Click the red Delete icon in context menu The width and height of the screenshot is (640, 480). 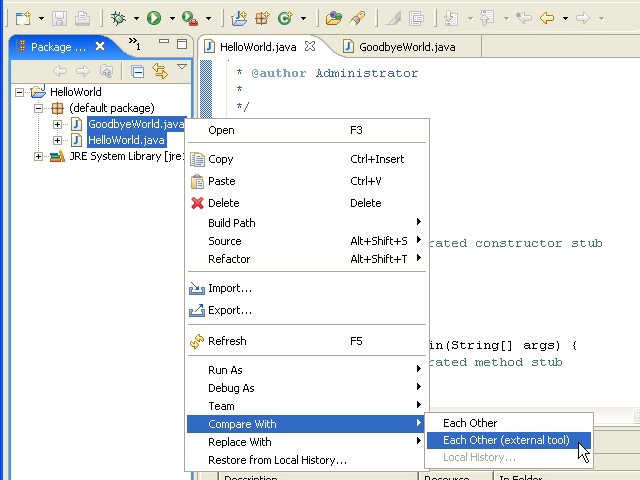(x=197, y=203)
